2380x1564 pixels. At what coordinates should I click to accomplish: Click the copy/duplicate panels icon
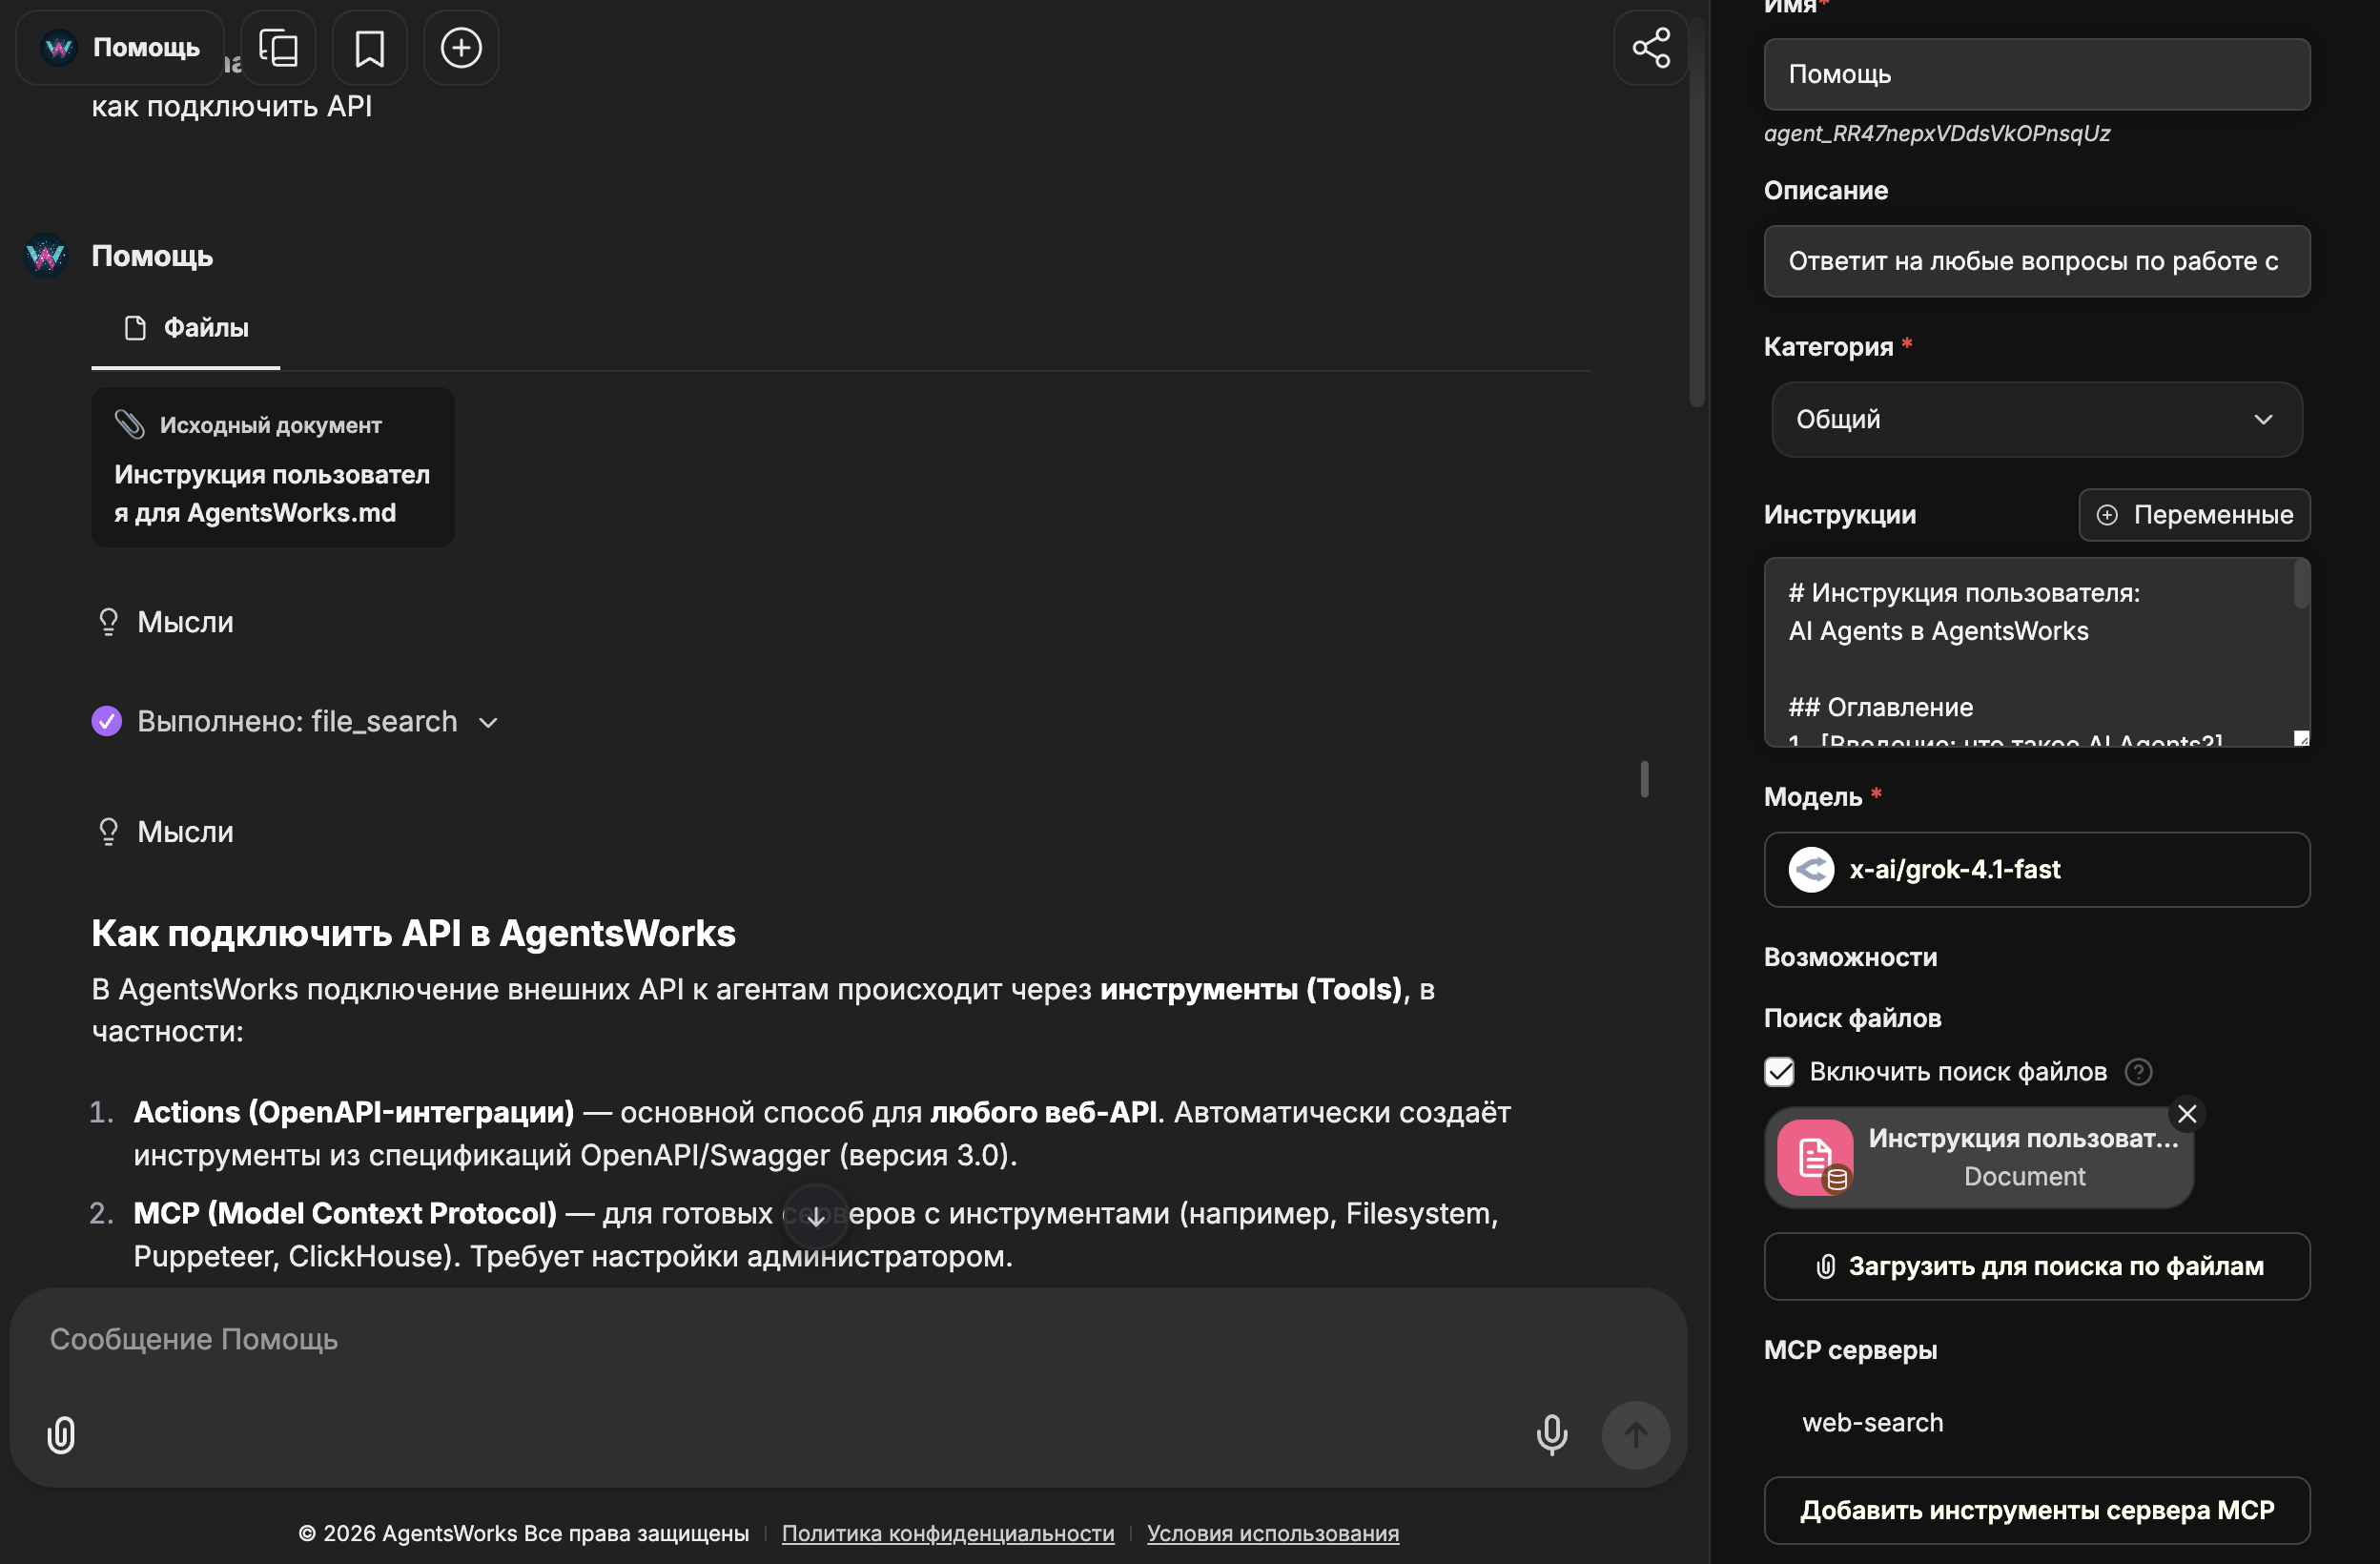(x=278, y=48)
